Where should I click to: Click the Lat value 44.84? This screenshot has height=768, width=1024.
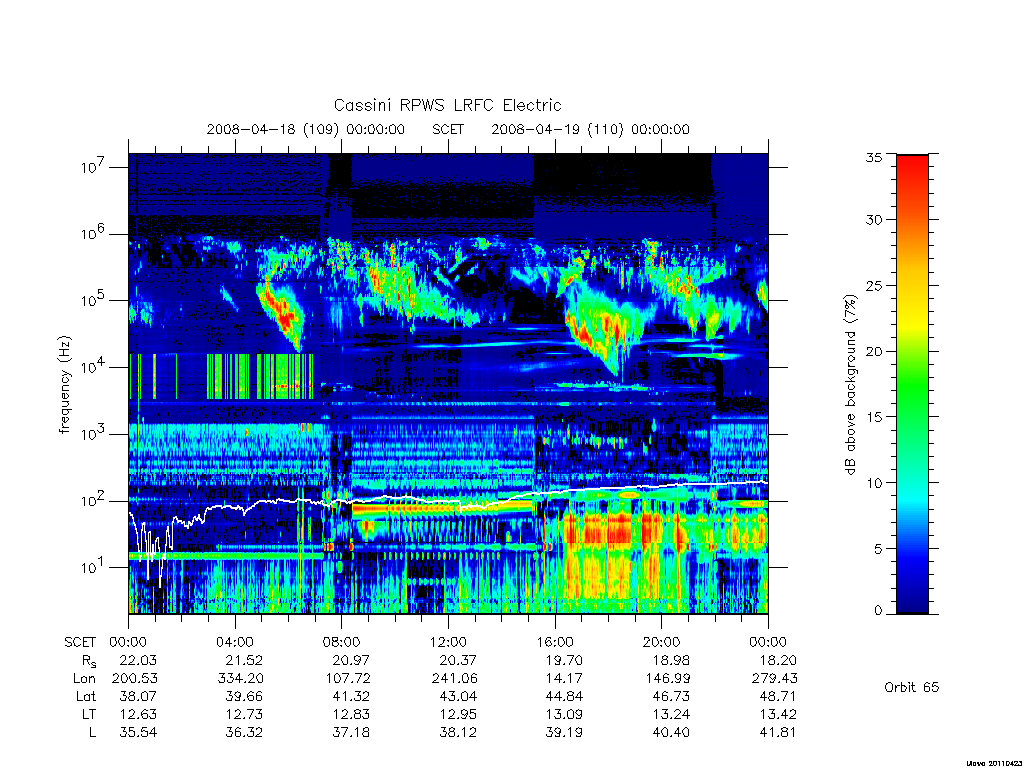click(x=564, y=697)
